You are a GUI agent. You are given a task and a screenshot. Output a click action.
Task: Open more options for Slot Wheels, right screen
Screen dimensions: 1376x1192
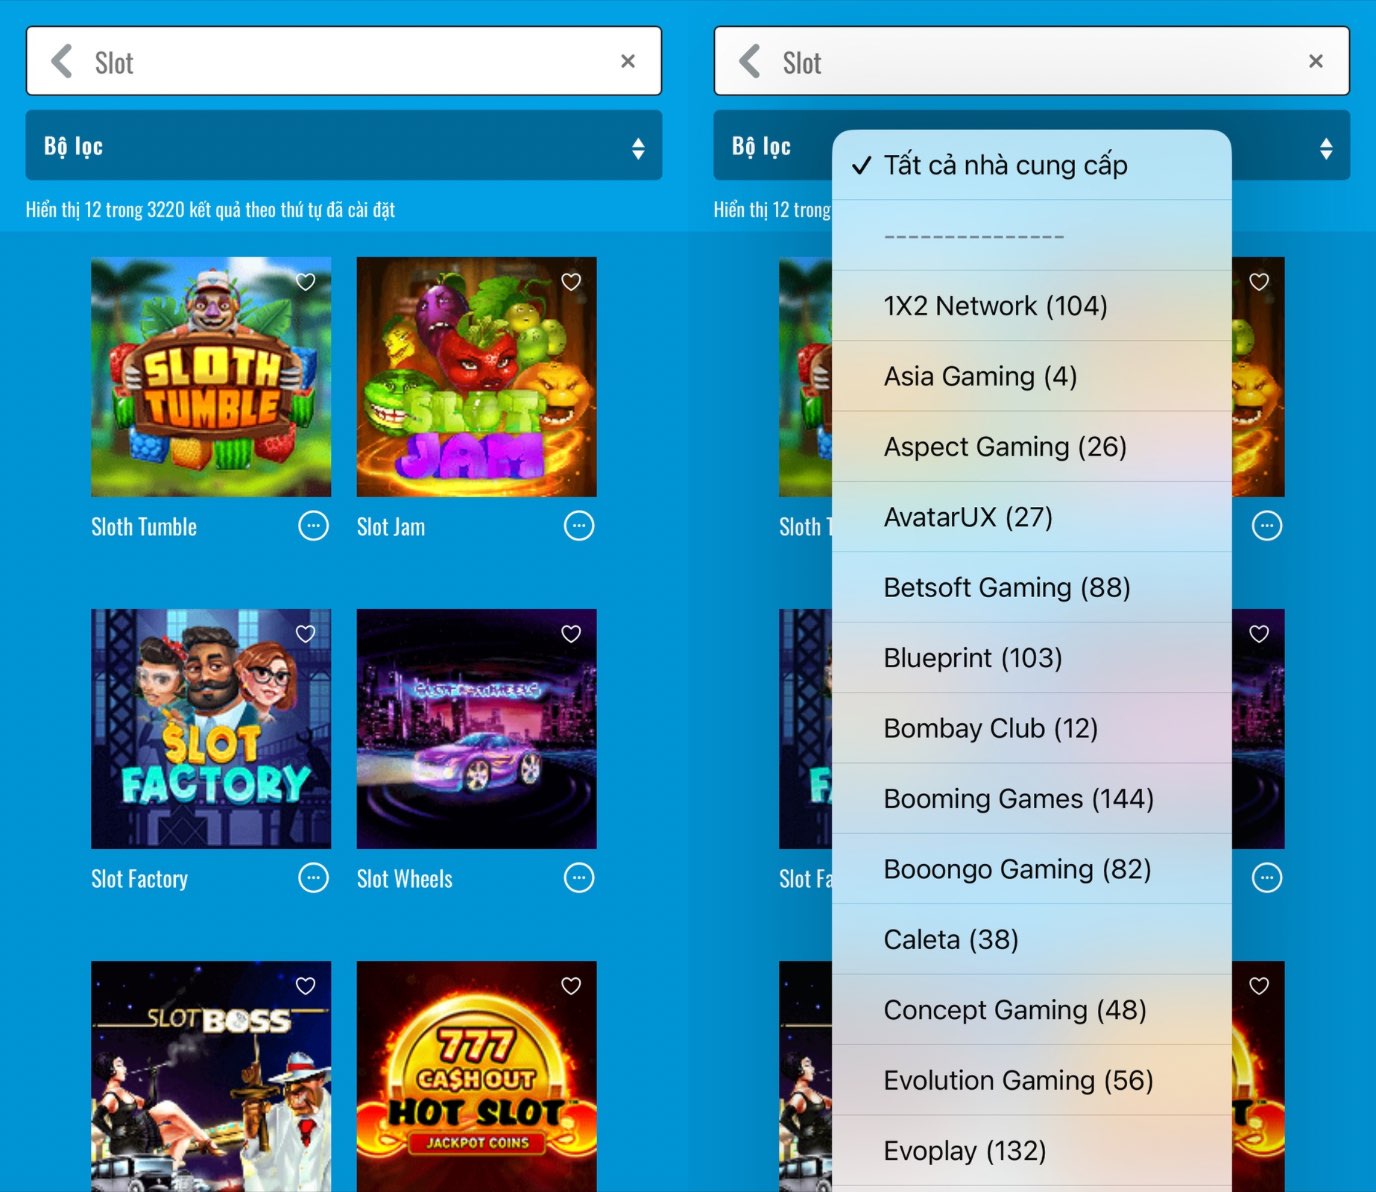1267,878
